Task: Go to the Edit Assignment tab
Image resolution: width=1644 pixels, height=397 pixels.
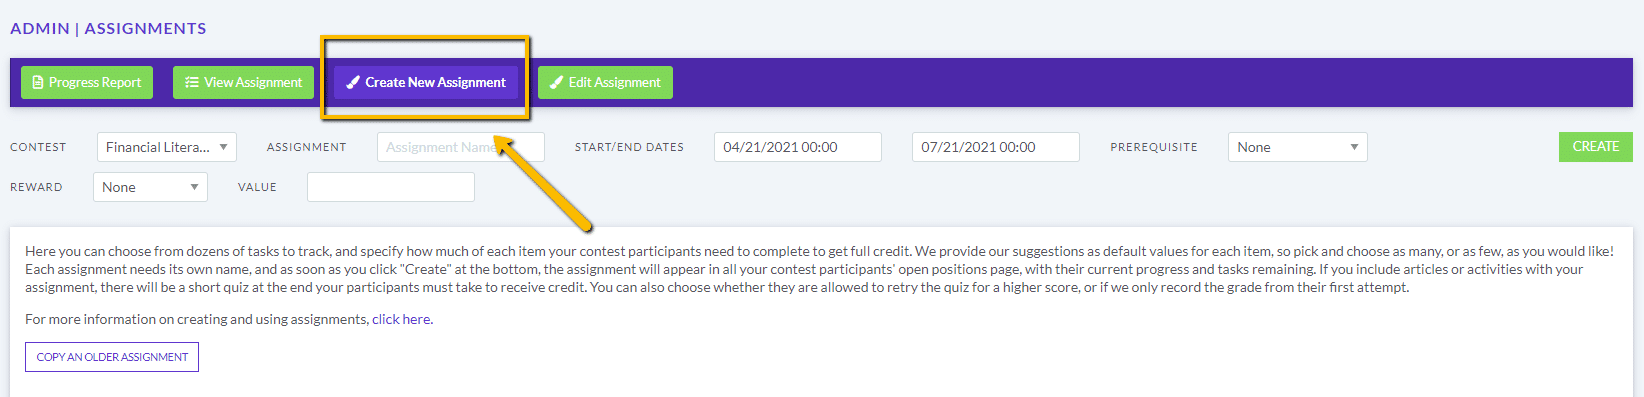Action: point(605,83)
